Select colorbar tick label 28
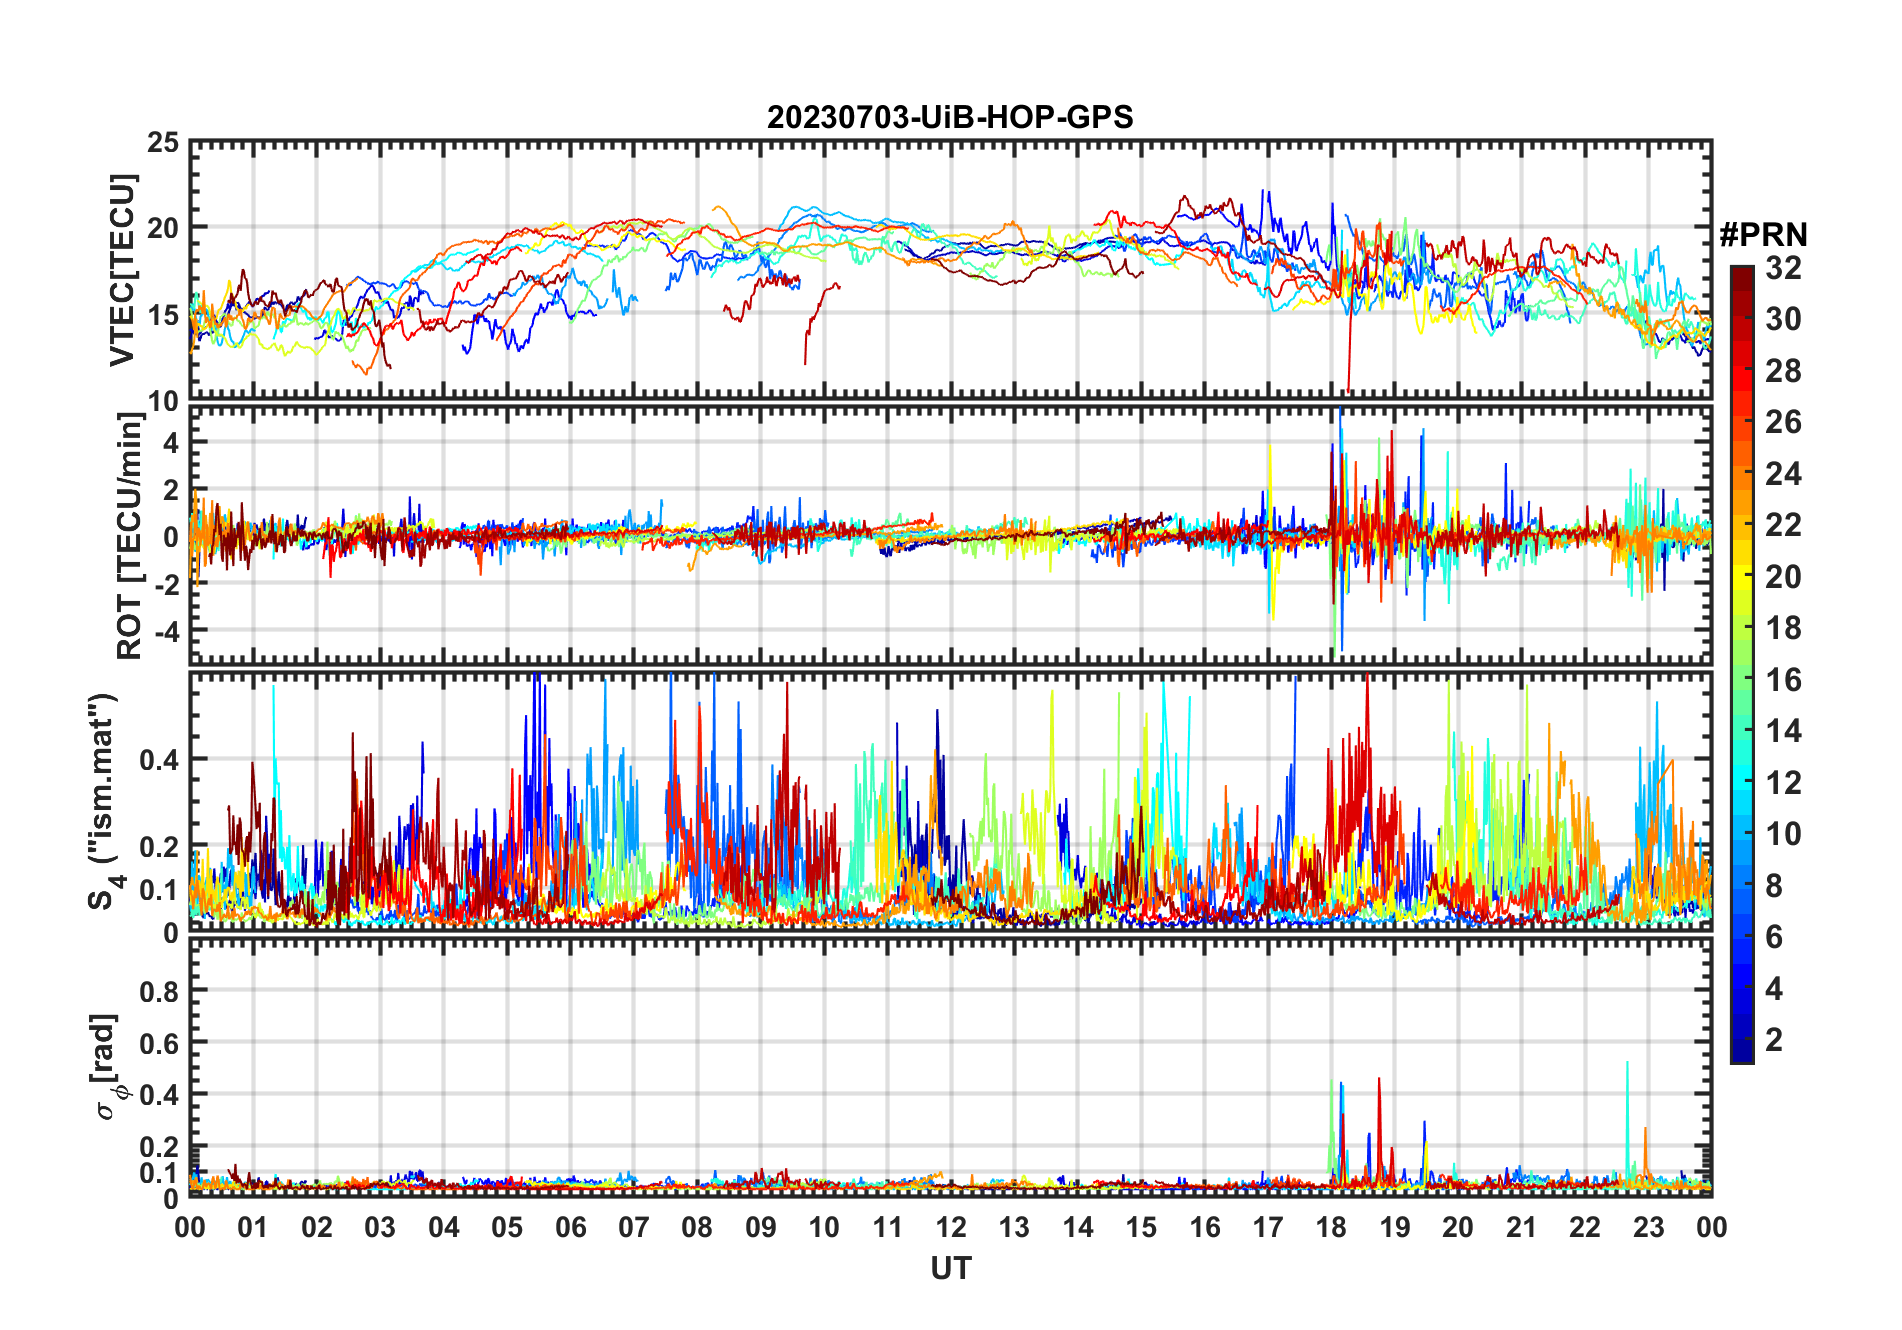This screenshot has height=1330, width=1902. click(1783, 370)
